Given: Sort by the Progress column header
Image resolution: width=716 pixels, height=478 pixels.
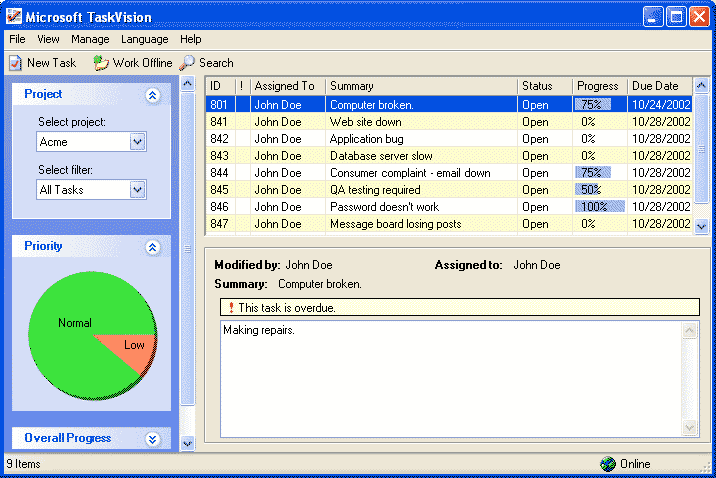Looking at the screenshot, I should (600, 86).
